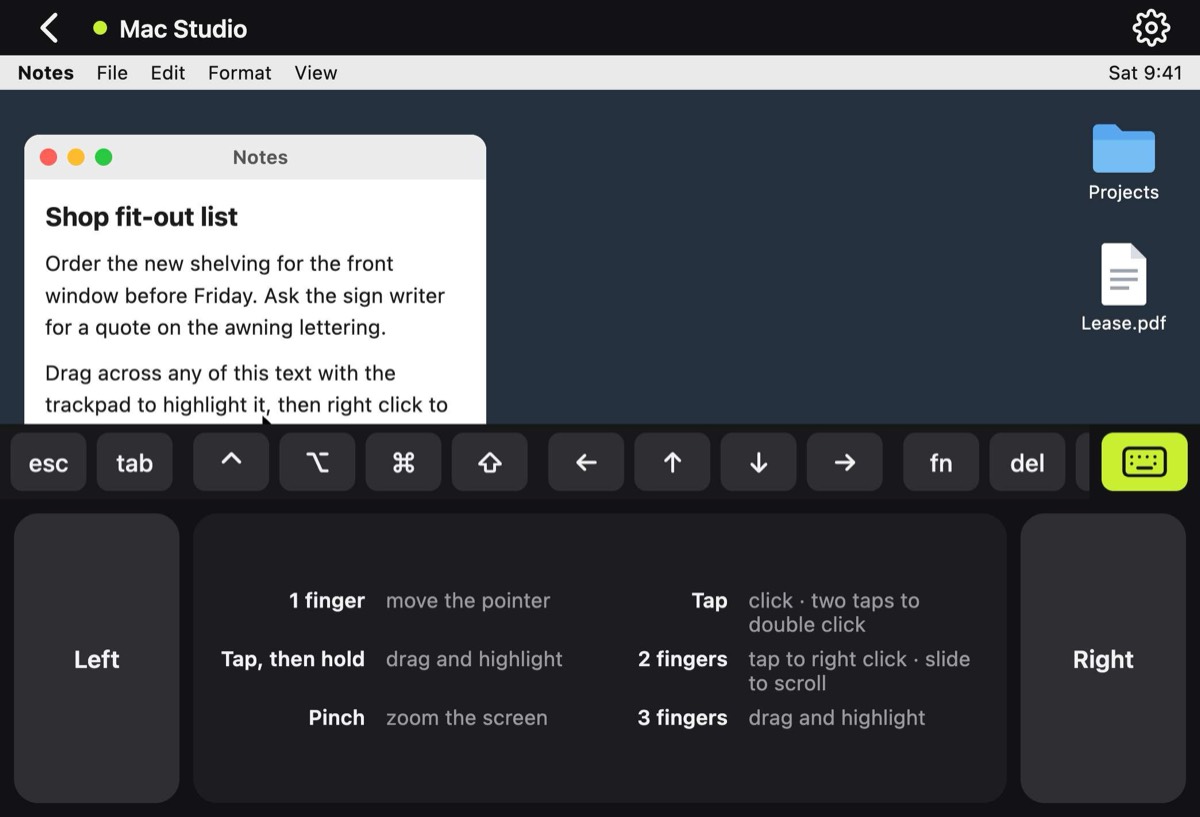This screenshot has width=1200, height=817.
Task: Tap the up arrow key
Action: pyautogui.click(x=672, y=462)
